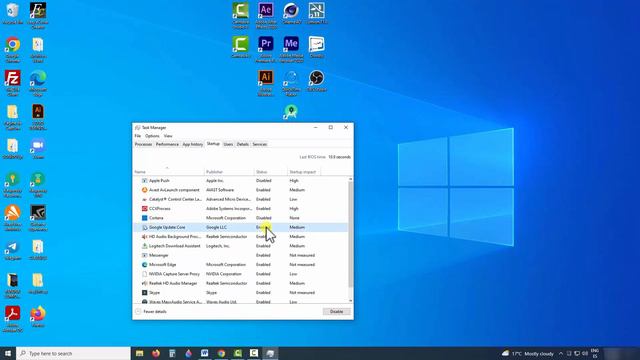640x360 pixels.
Task: Collapse Task Manager with Fewer details
Action: (151, 311)
